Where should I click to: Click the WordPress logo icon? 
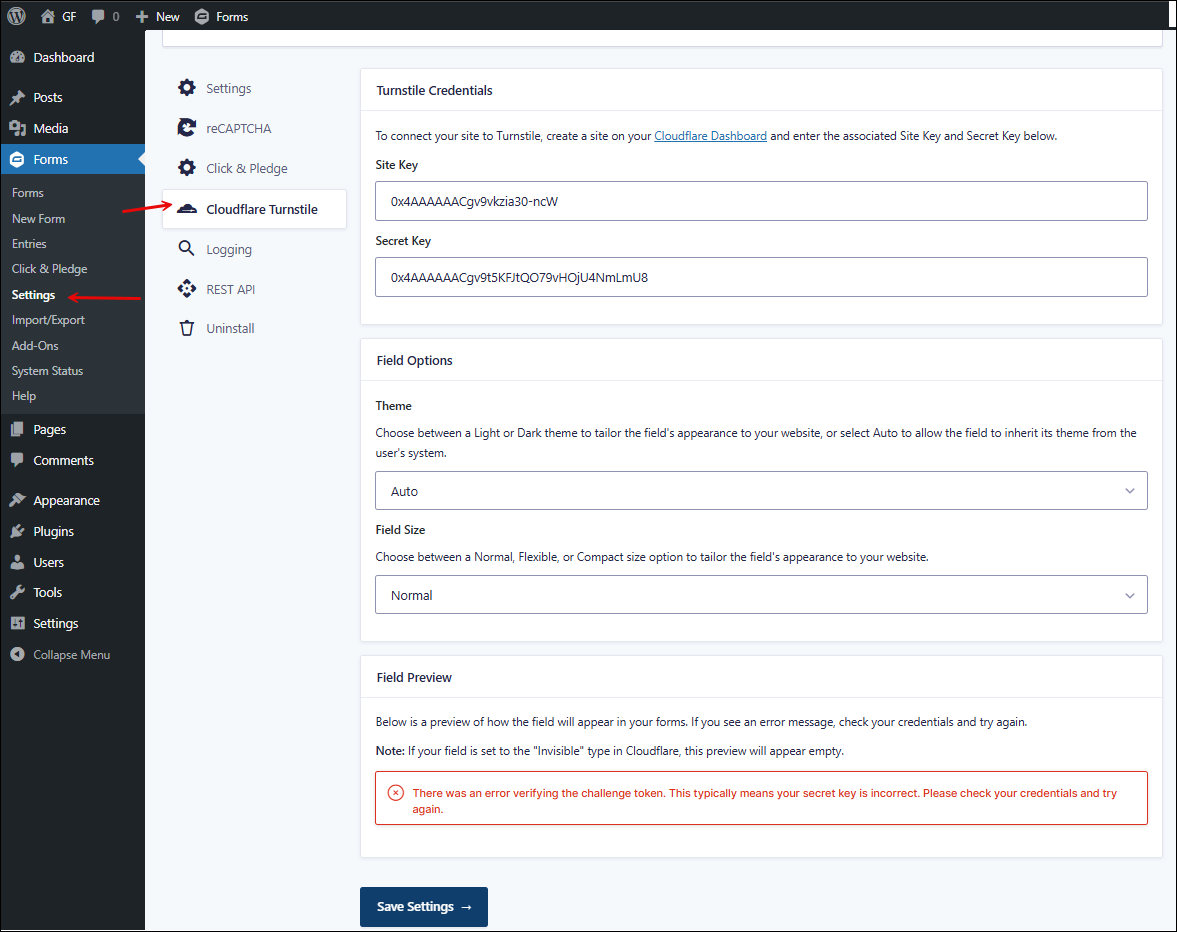[17, 16]
